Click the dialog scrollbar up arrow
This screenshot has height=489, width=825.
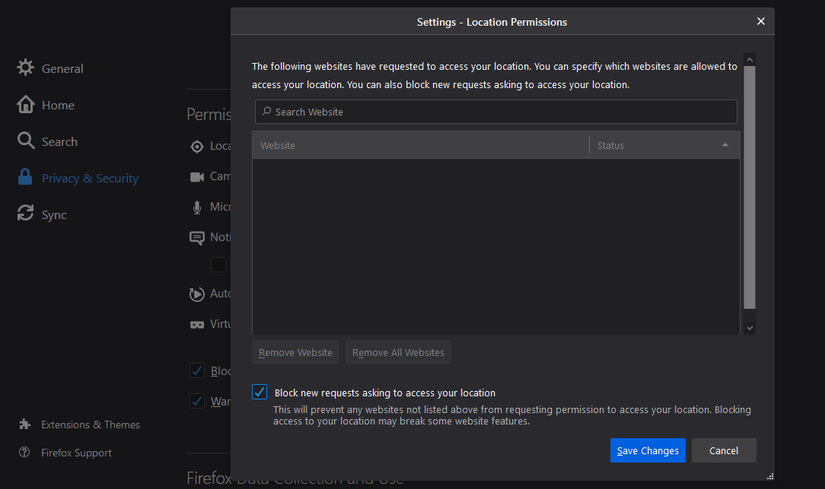click(x=750, y=59)
